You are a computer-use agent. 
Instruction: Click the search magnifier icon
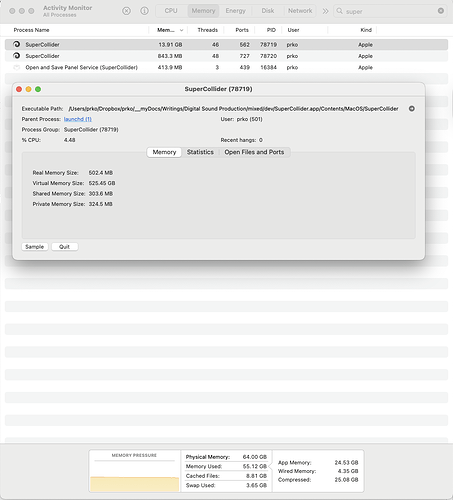(x=339, y=11)
